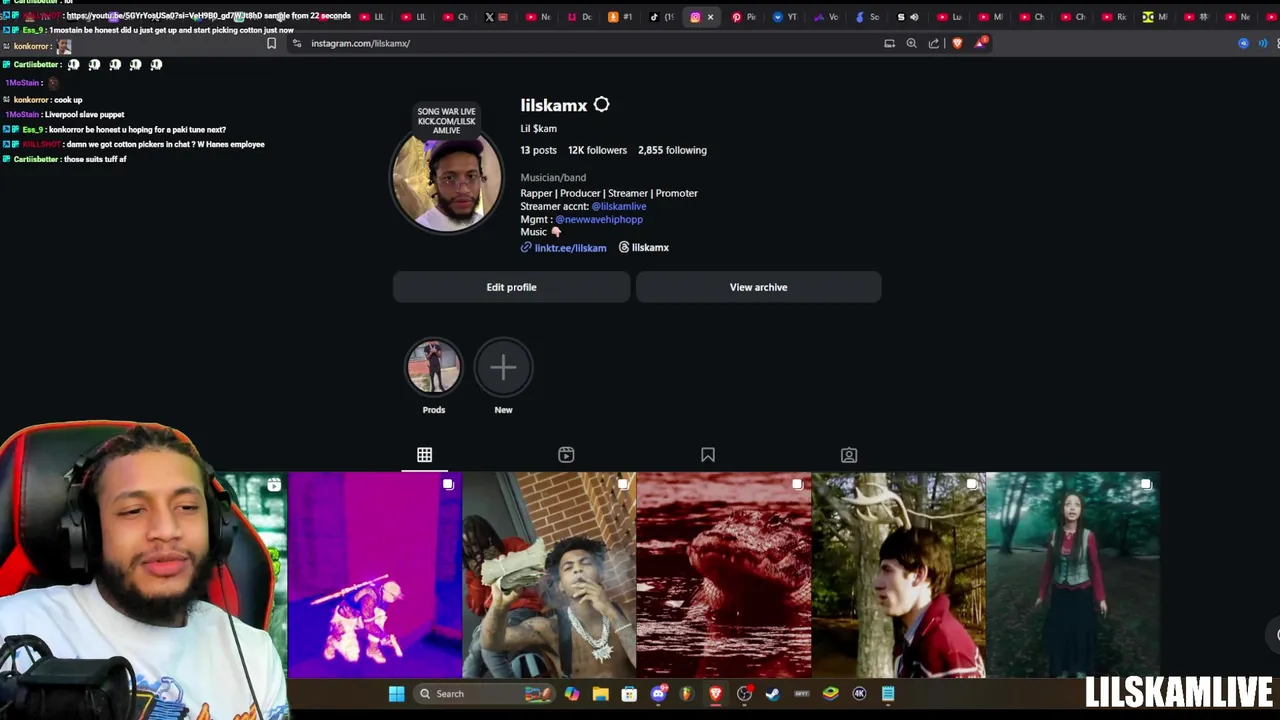This screenshot has height=720, width=1280.
Task: Open the linktr.ee/lilskam link
Action: point(570,248)
